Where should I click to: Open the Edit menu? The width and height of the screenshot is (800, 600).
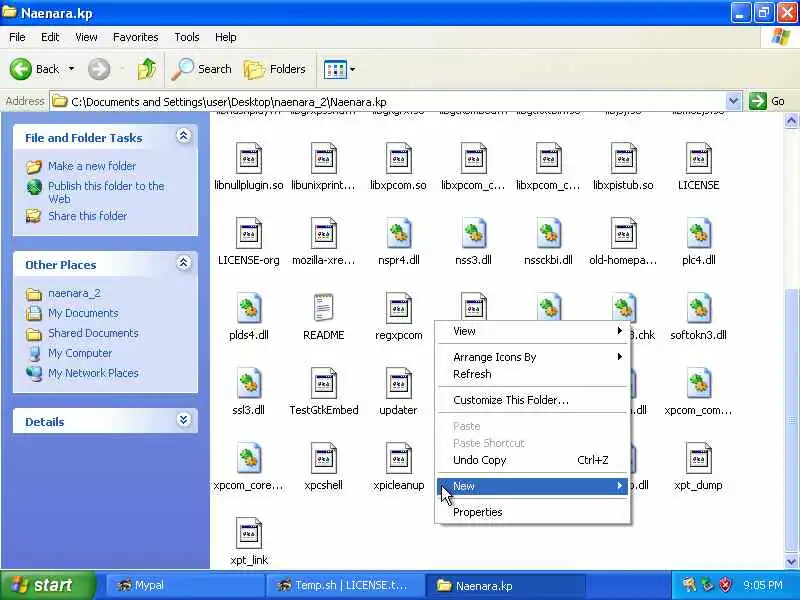point(50,37)
